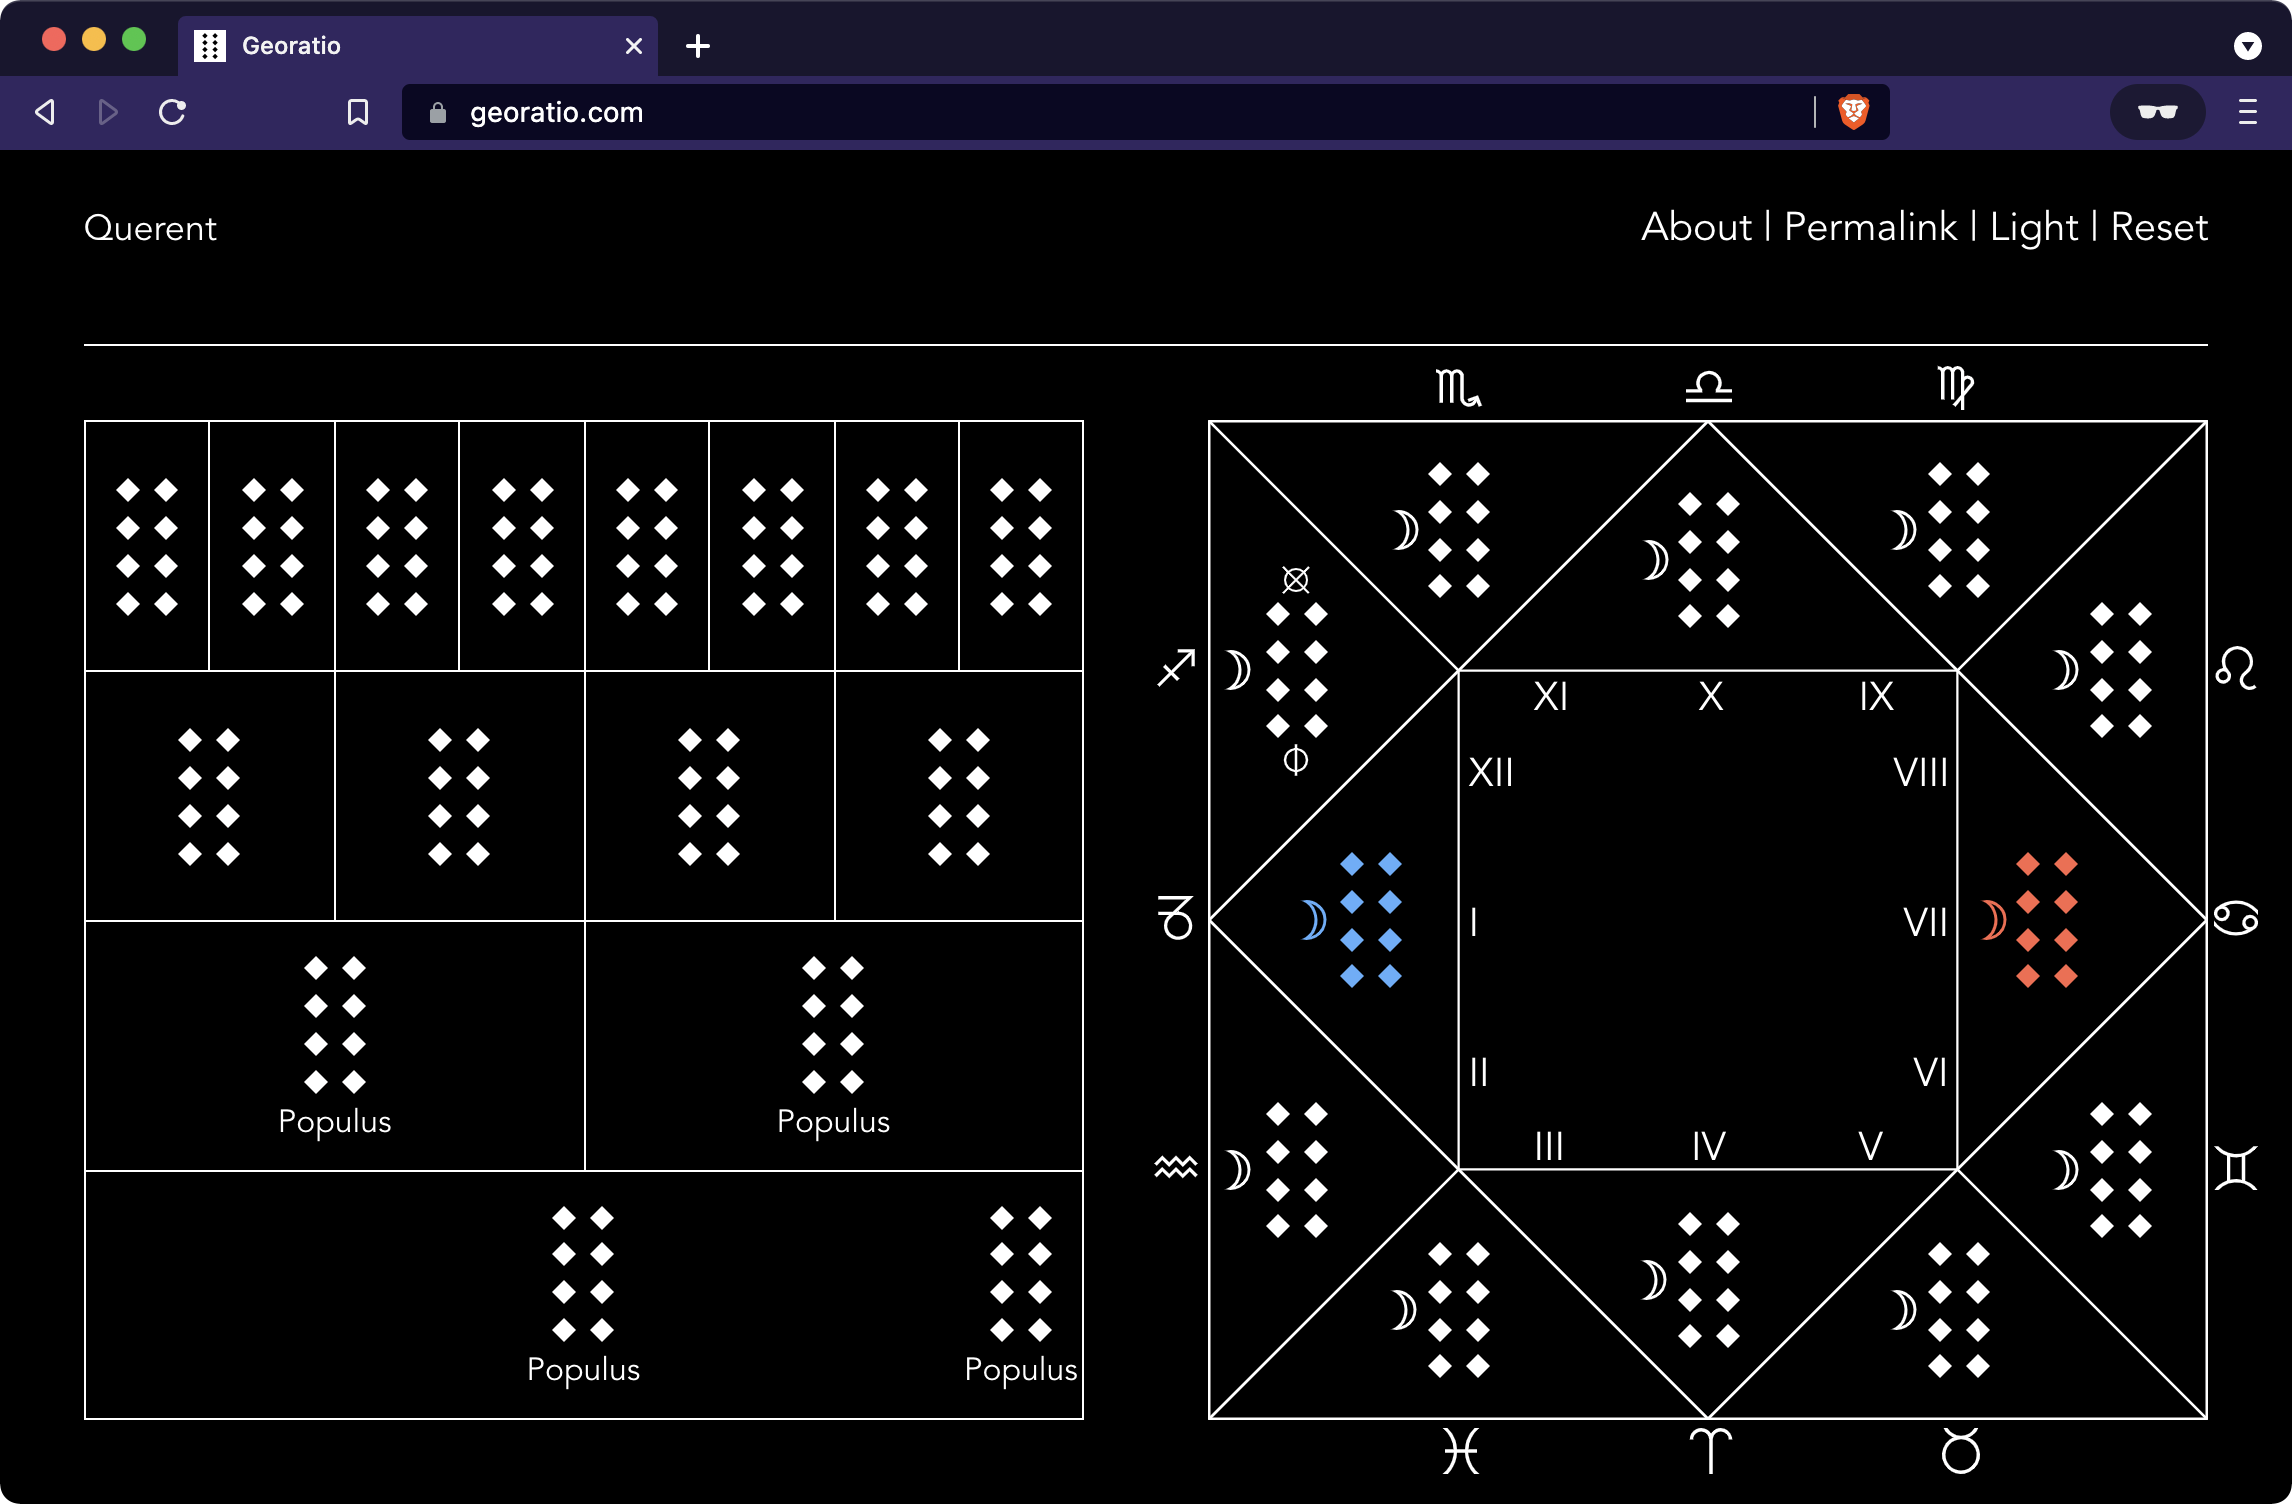Click the Scorpio zodiac symbol
This screenshot has width=2292, height=1504.
(x=1458, y=388)
